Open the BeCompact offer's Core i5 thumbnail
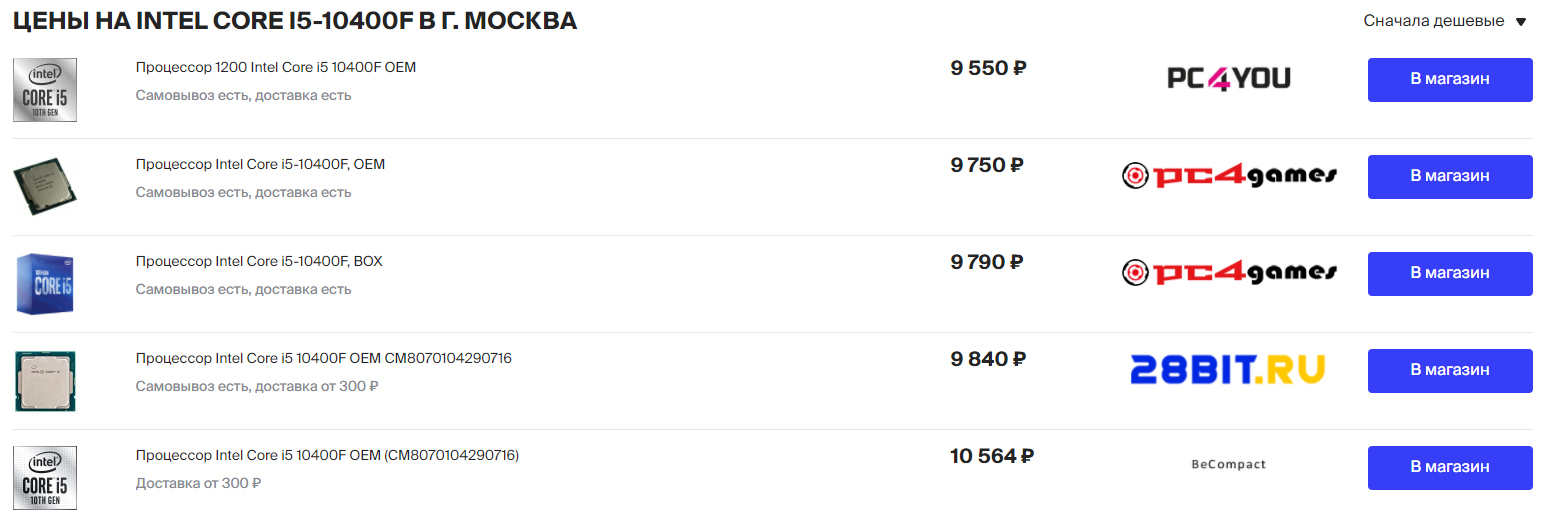Image resolution: width=1543 pixels, height=524 pixels. [x=45, y=478]
